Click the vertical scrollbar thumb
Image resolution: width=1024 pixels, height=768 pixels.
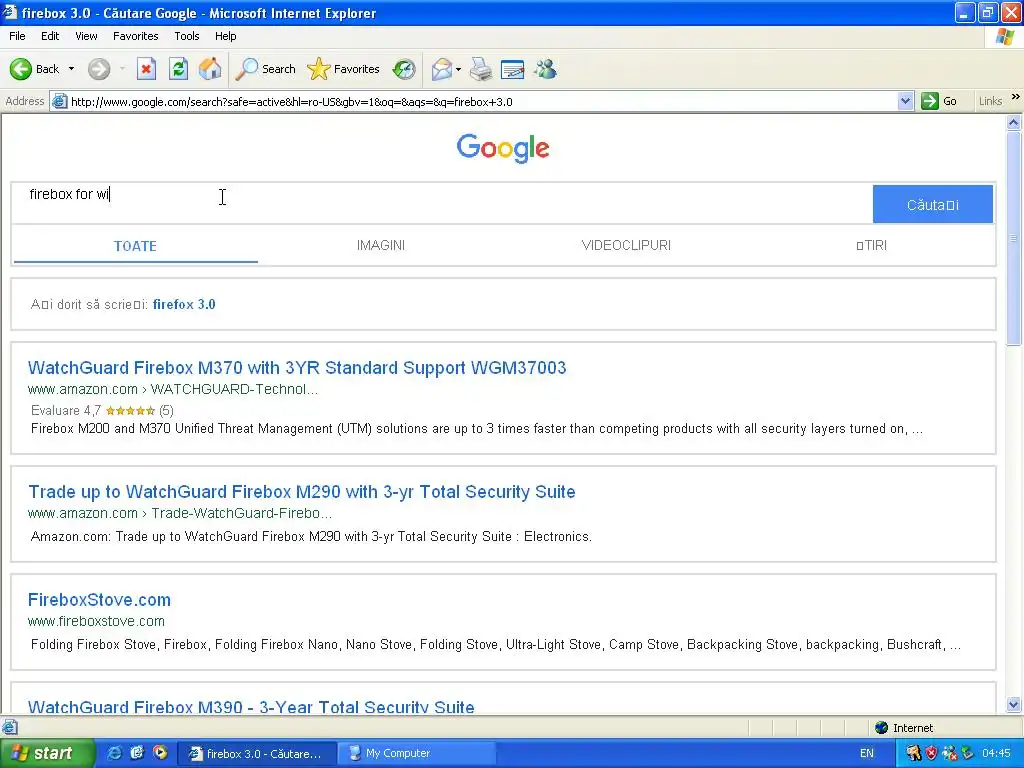pos(1014,238)
